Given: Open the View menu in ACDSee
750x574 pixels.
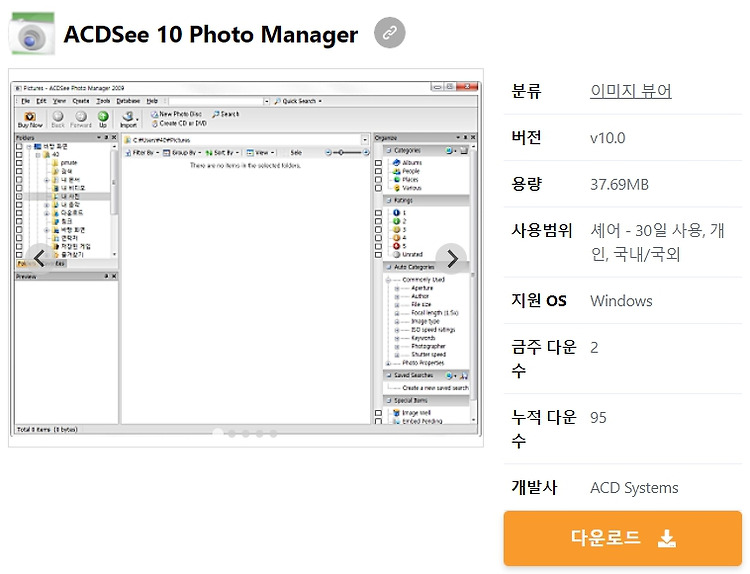Looking at the screenshot, I should tap(59, 101).
